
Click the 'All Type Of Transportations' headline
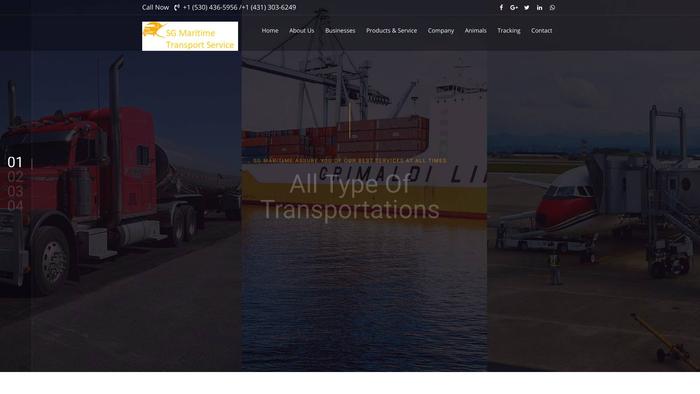tap(350, 197)
